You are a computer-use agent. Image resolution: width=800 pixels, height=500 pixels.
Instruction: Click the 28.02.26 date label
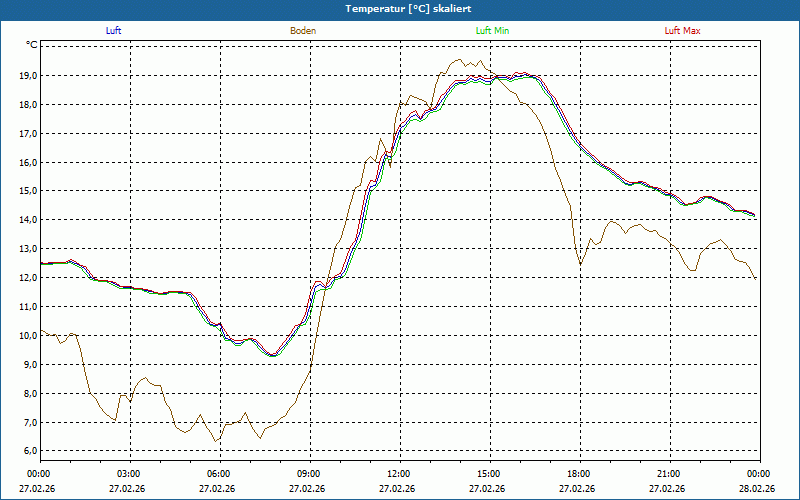pyautogui.click(x=757, y=489)
